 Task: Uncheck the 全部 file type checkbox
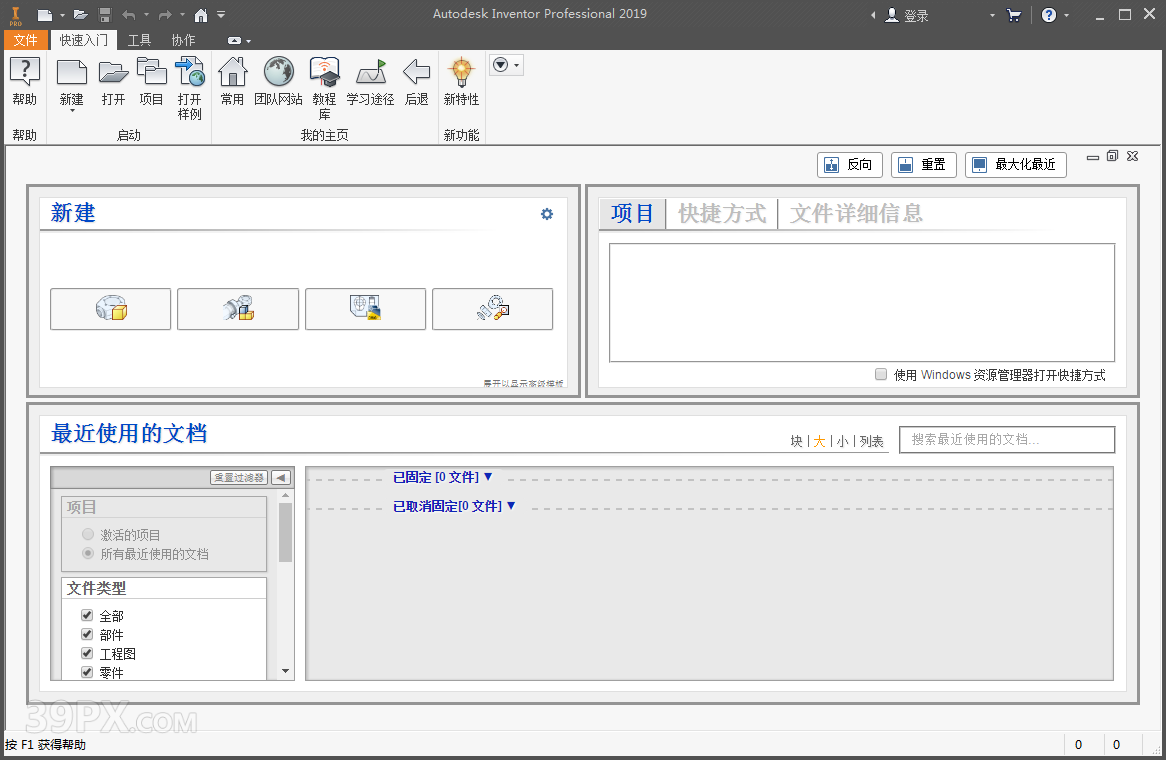[x=87, y=615]
